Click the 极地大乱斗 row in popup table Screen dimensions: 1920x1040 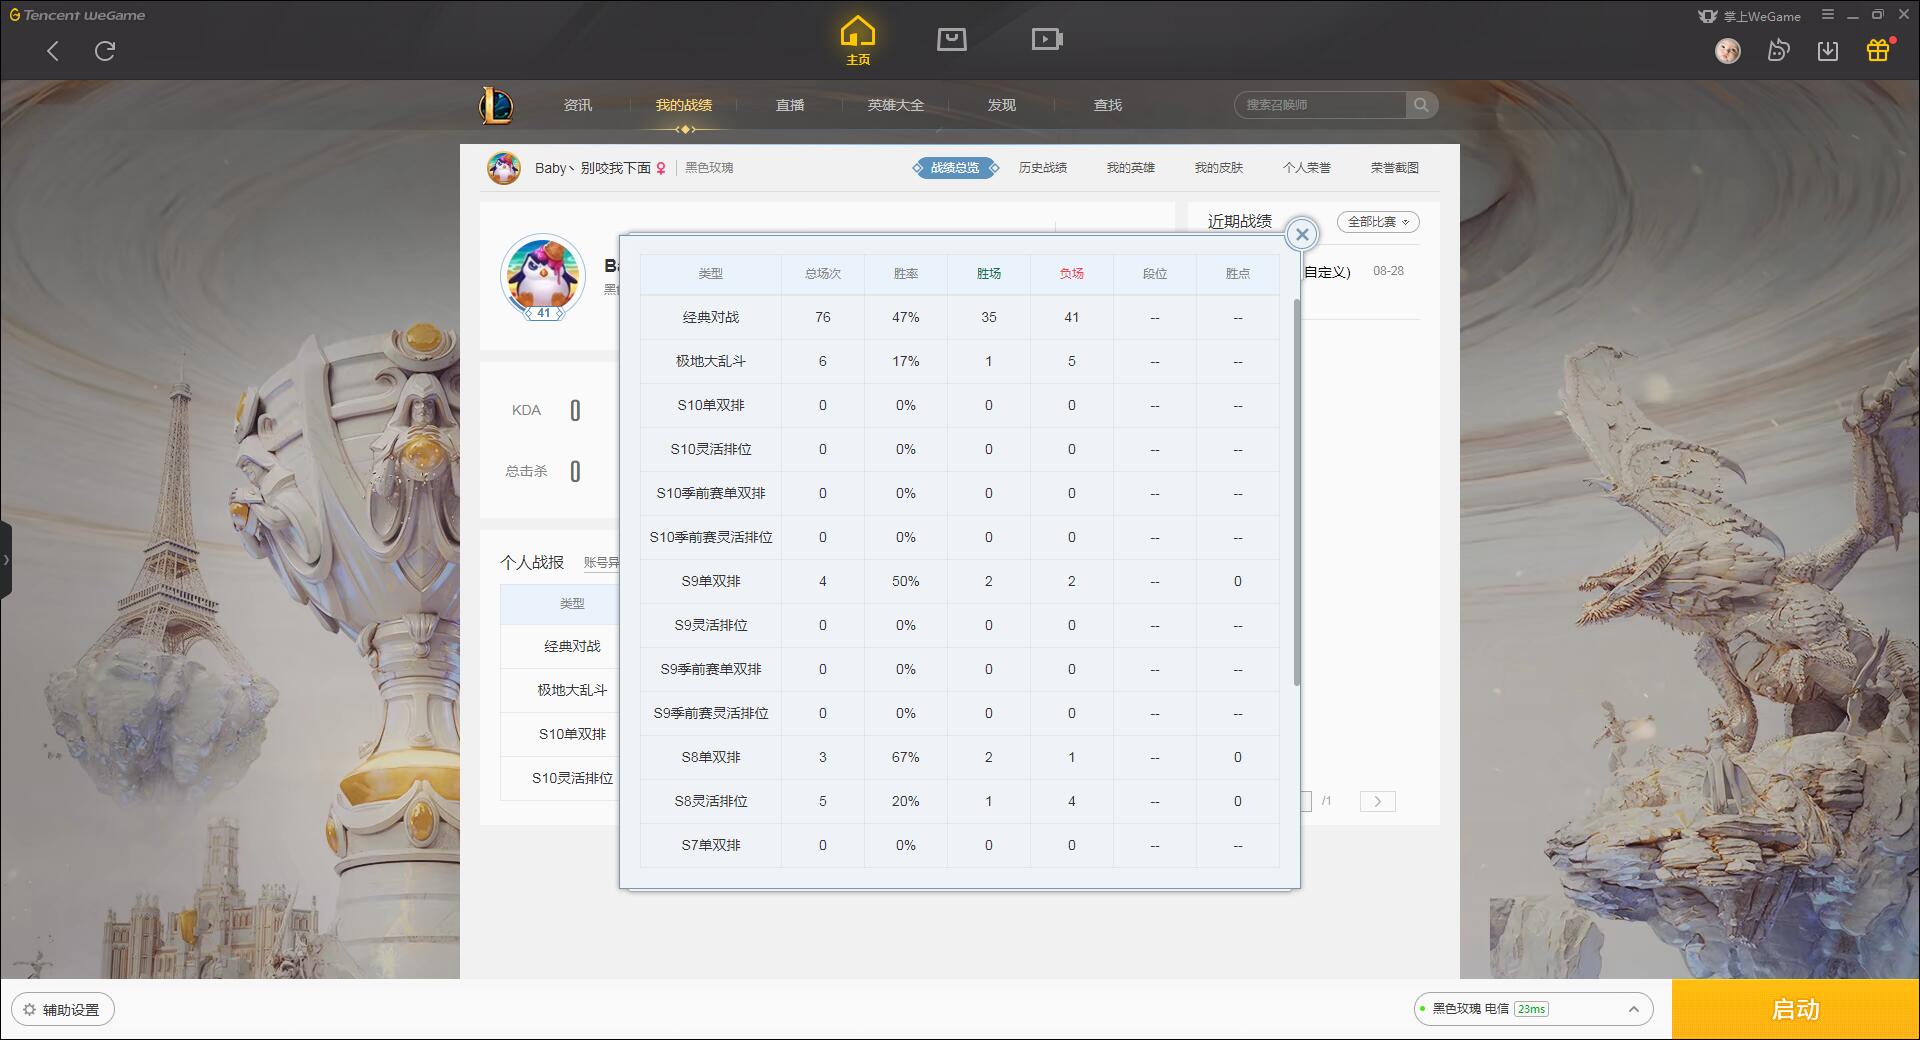[960, 361]
